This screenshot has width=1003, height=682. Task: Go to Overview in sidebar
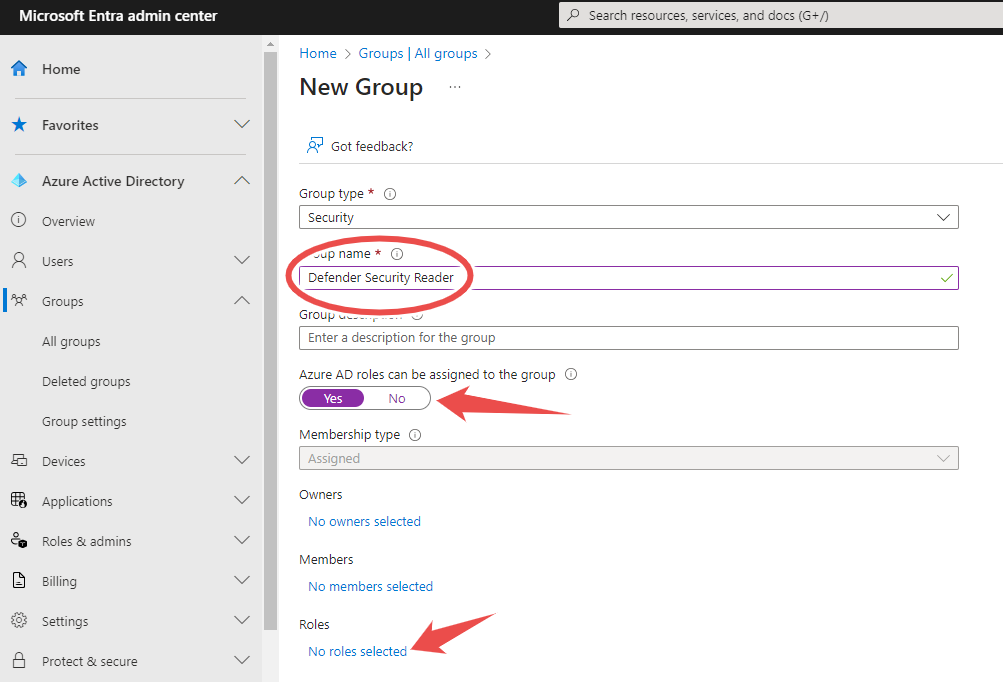pos(68,221)
